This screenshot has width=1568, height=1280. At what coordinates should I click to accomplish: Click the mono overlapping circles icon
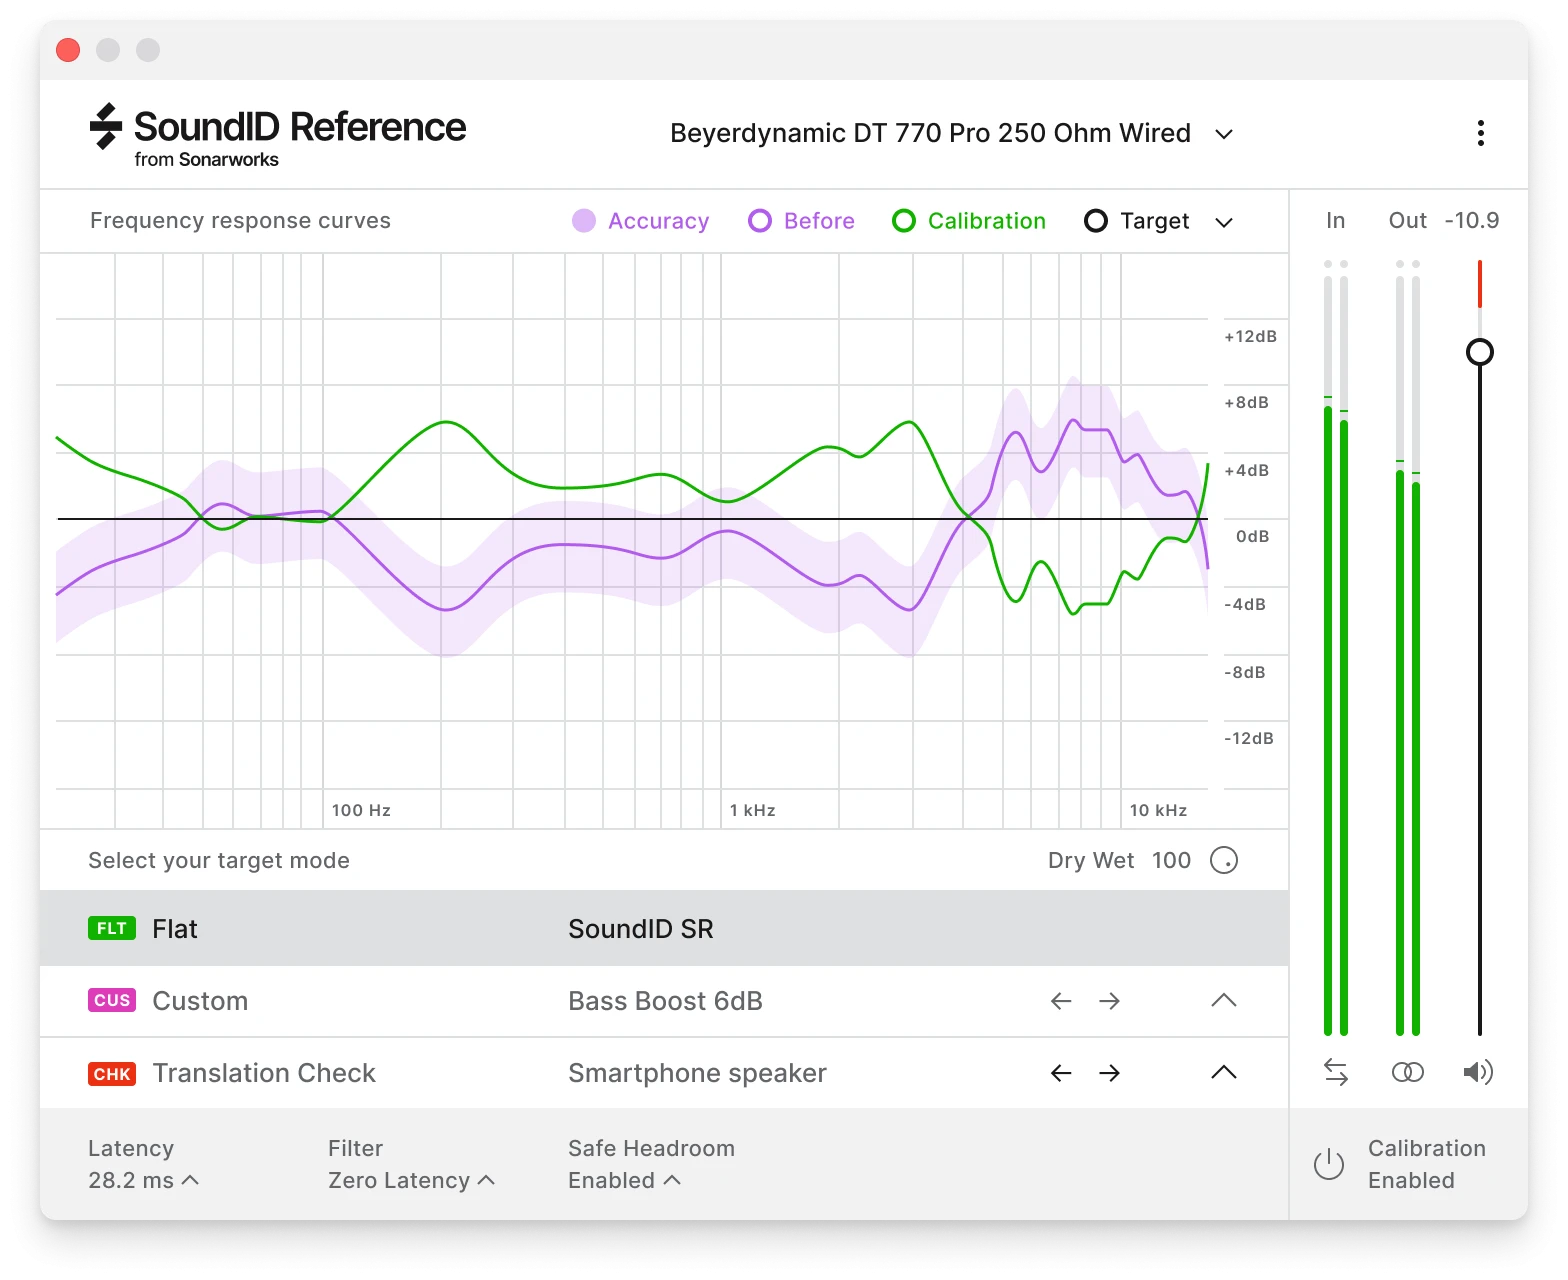tap(1407, 1072)
